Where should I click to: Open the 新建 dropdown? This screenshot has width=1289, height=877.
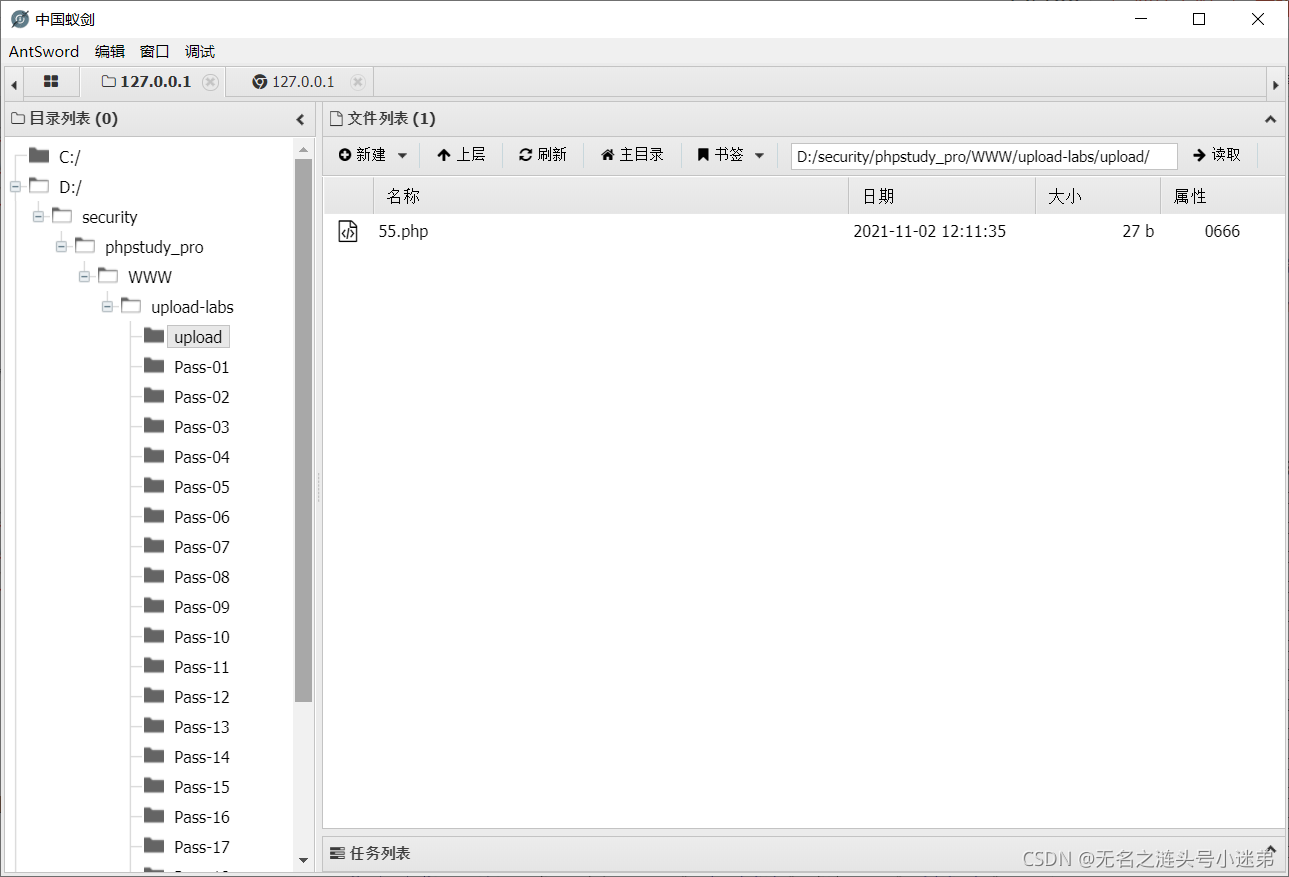coord(373,155)
